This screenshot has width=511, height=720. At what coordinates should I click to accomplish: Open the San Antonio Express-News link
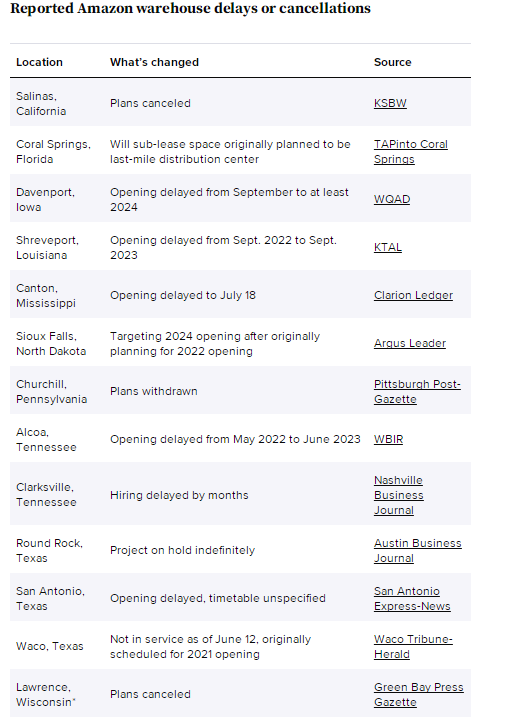412,598
